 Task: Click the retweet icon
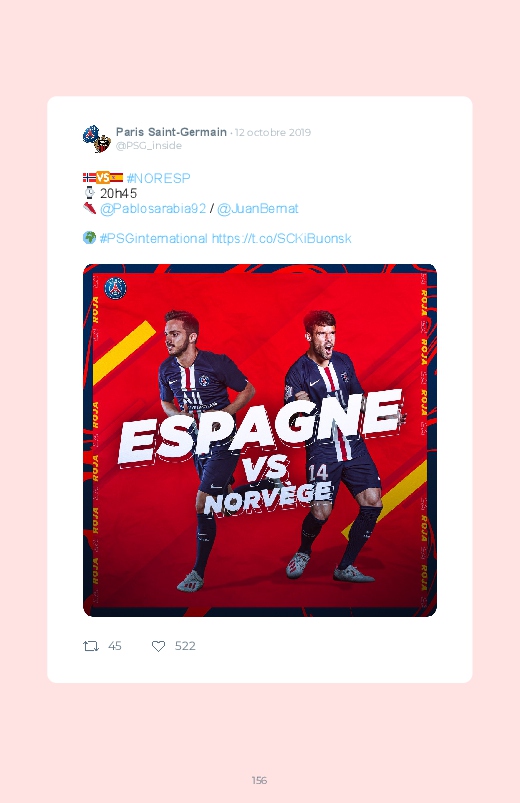click(x=91, y=646)
